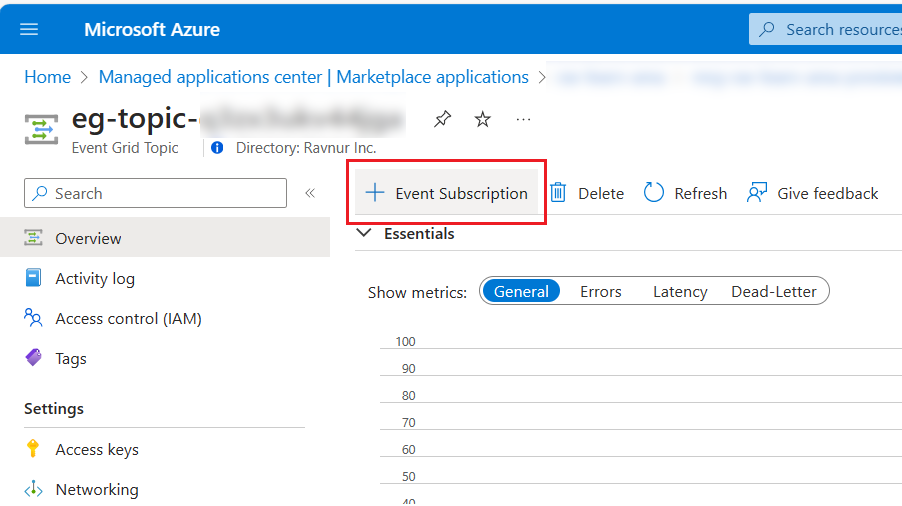Click the magnifier icon in top search
Screen dimensions: 902x506
[767, 29]
